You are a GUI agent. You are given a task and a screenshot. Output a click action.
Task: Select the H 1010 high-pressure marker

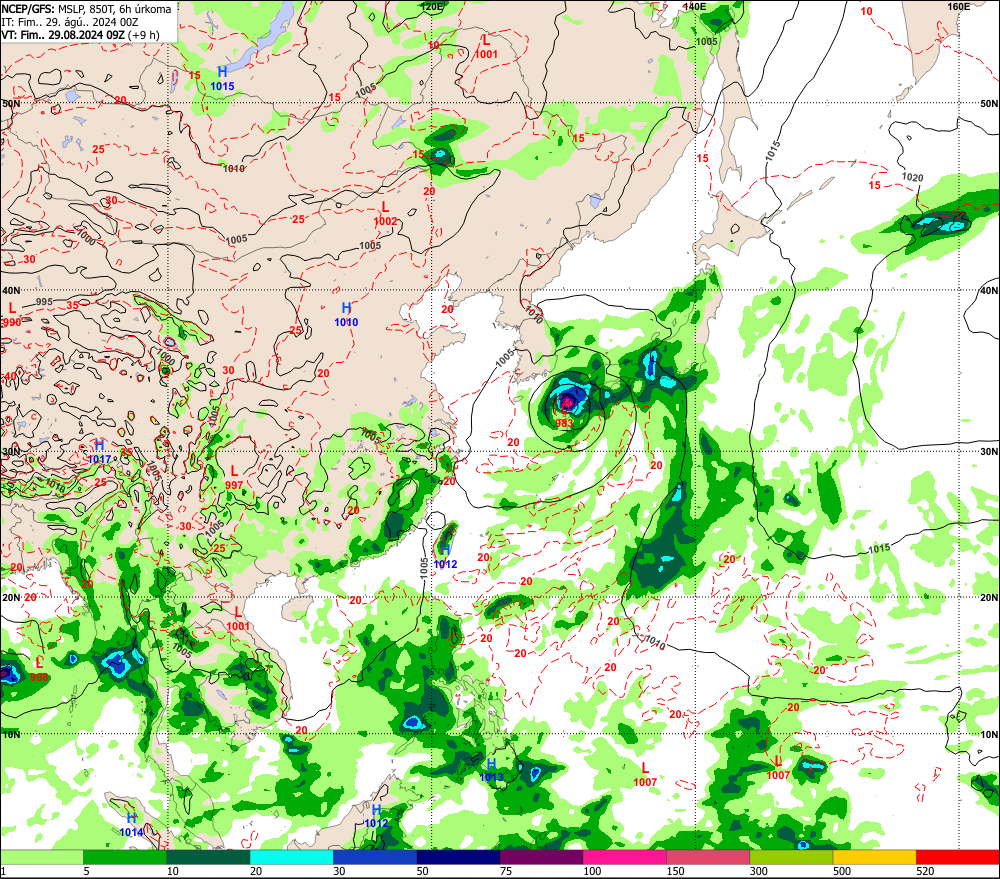pos(346,315)
